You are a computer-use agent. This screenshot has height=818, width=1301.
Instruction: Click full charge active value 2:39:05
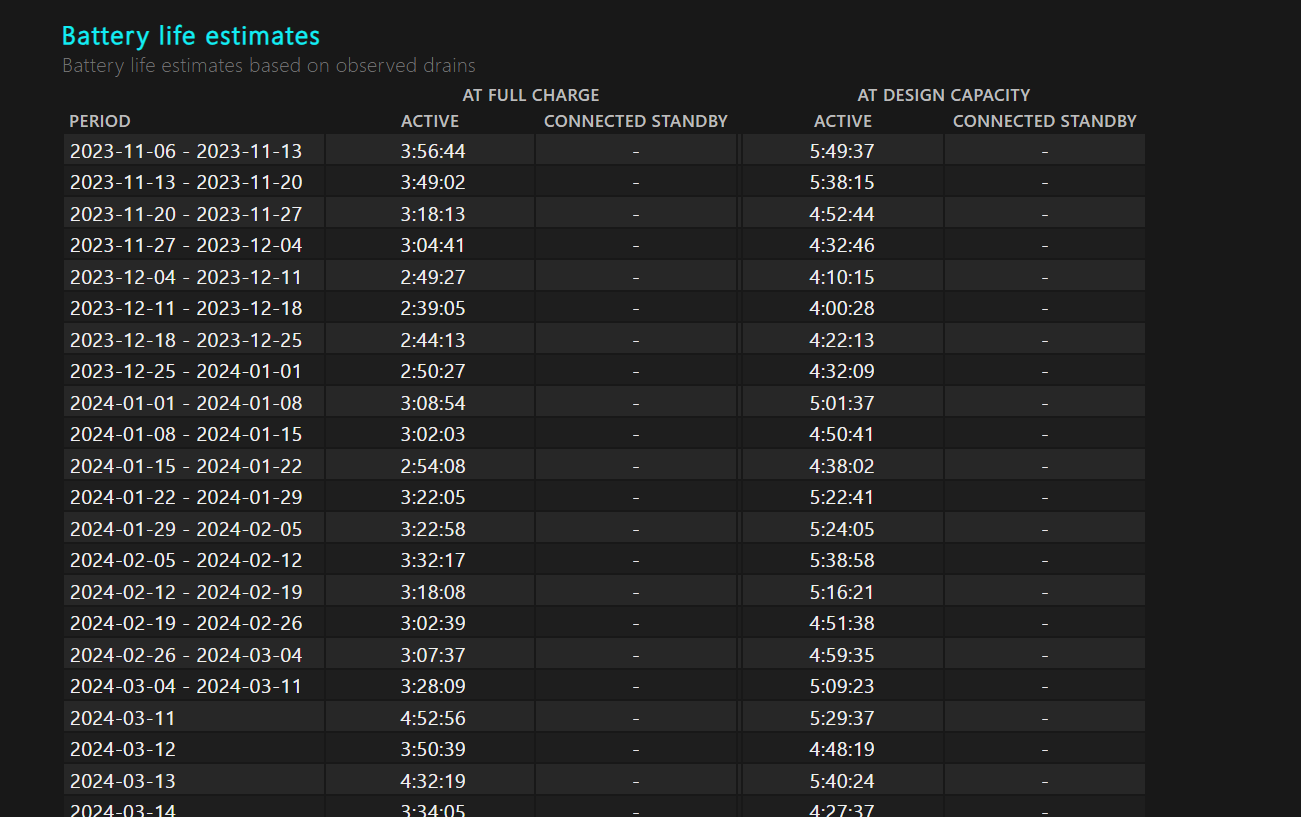click(433, 308)
